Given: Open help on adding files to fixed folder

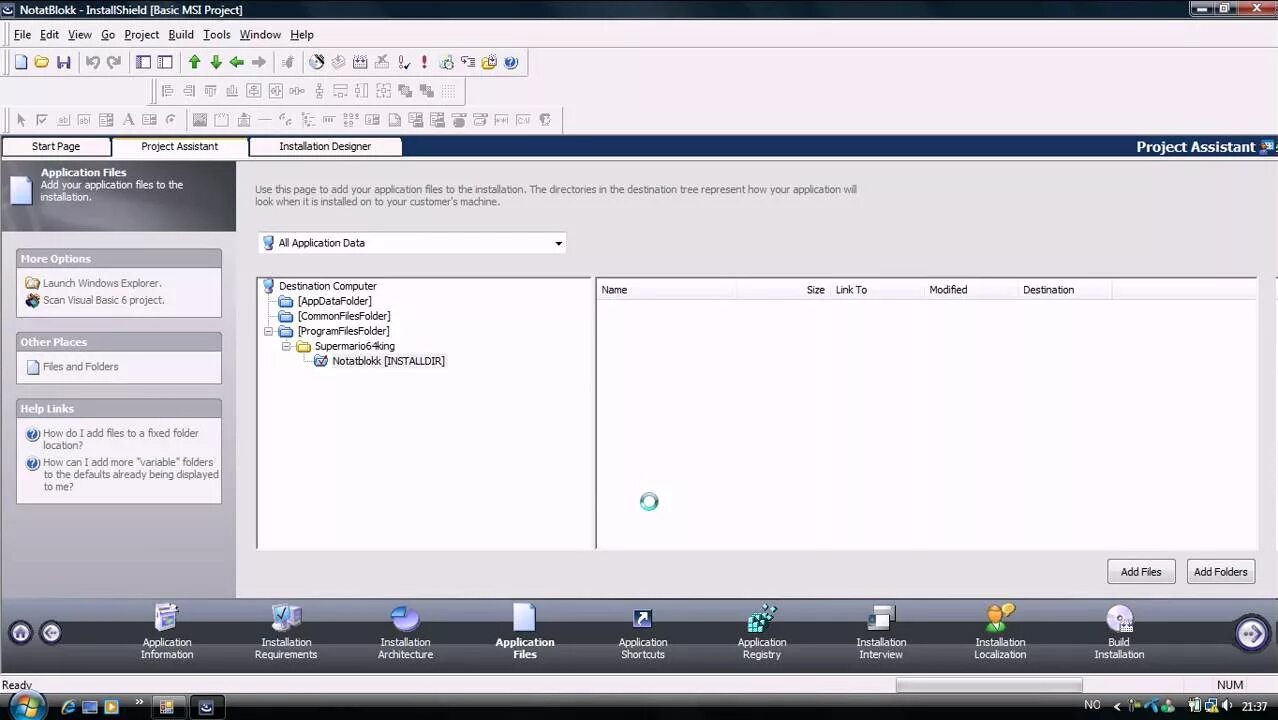Looking at the screenshot, I should [x=120, y=439].
